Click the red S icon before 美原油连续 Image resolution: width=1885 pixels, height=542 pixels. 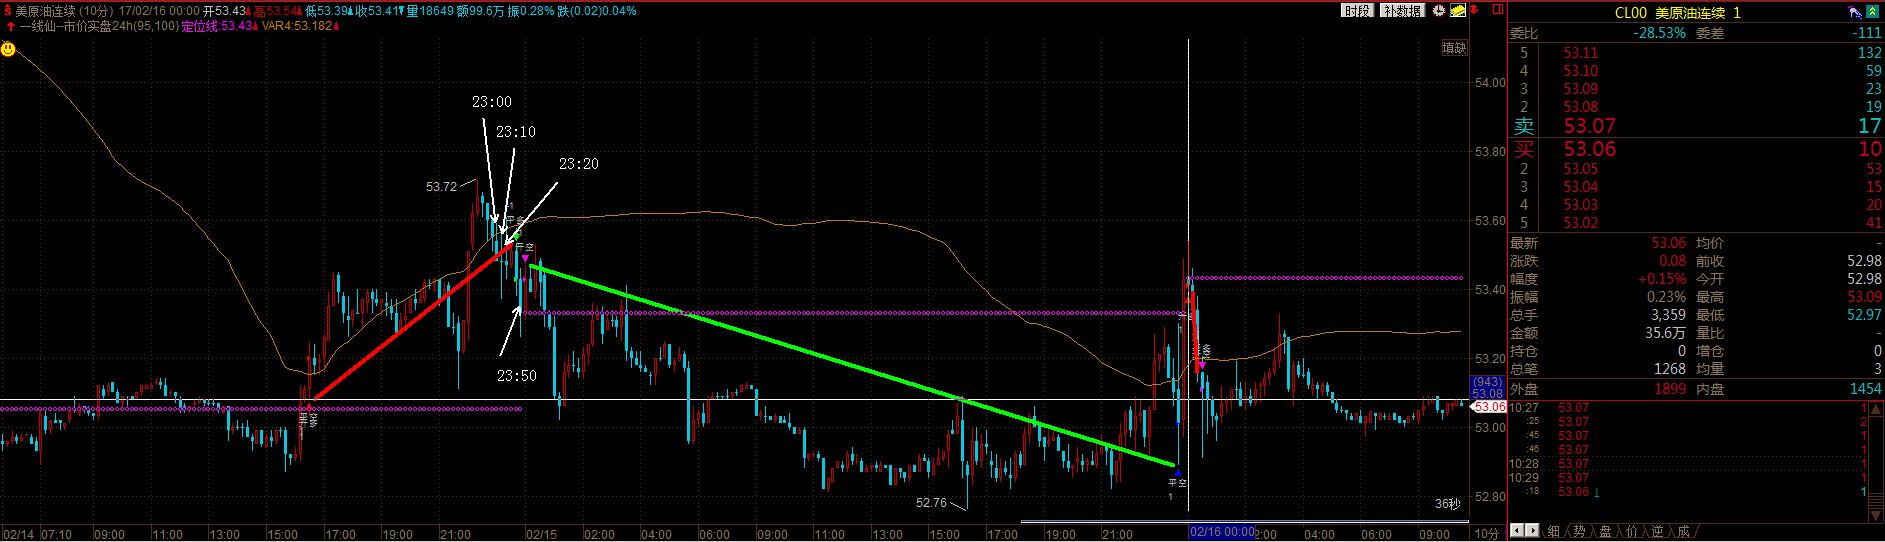pos(7,11)
